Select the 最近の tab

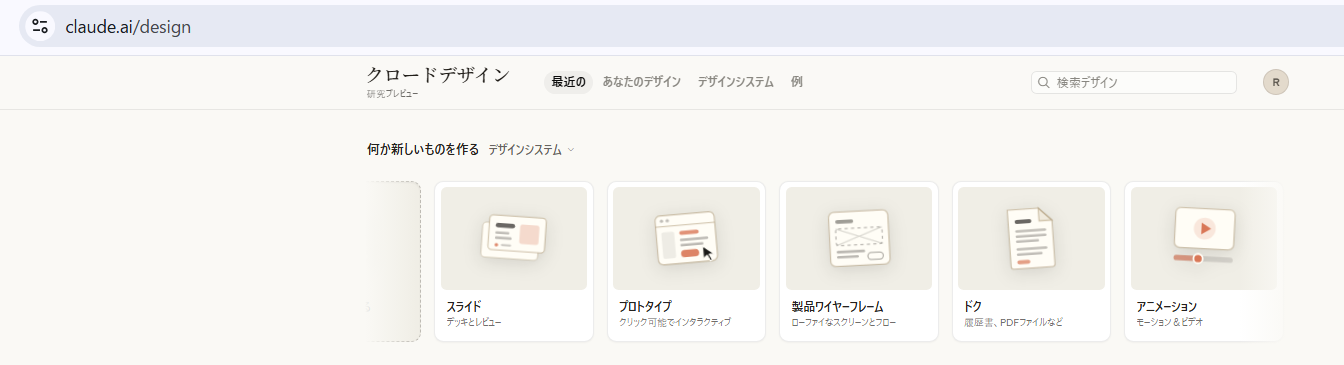coord(568,82)
